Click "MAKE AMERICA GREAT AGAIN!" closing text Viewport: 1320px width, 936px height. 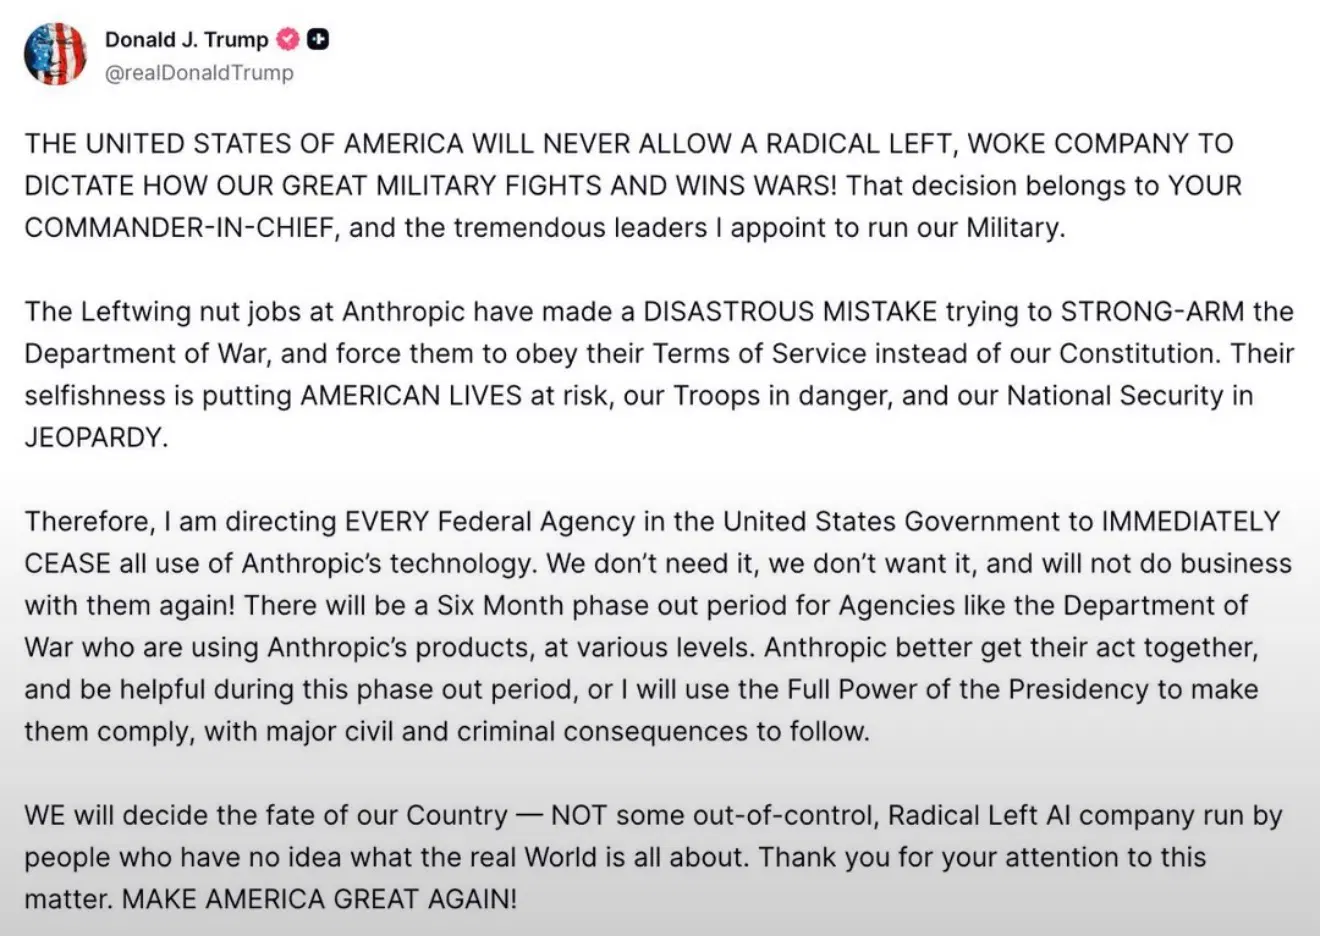(x=319, y=899)
